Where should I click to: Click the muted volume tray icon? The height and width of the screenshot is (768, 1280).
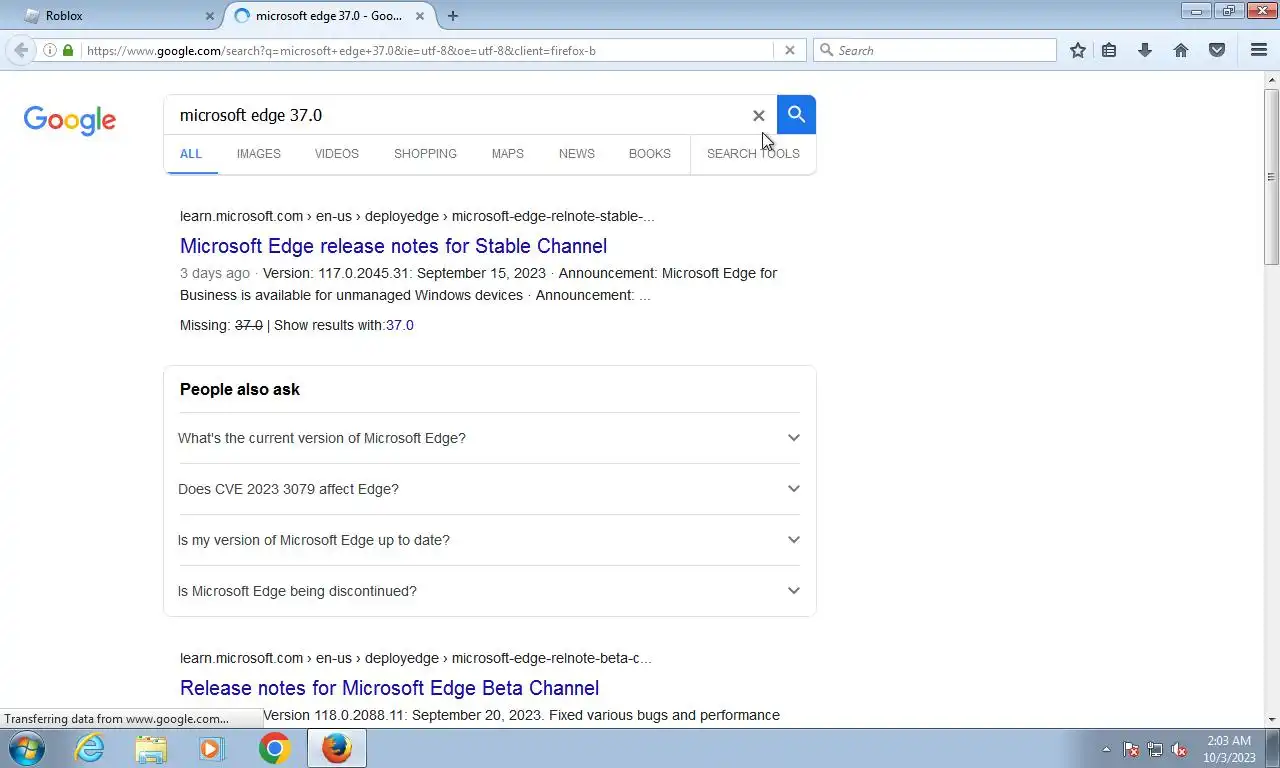[1180, 749]
